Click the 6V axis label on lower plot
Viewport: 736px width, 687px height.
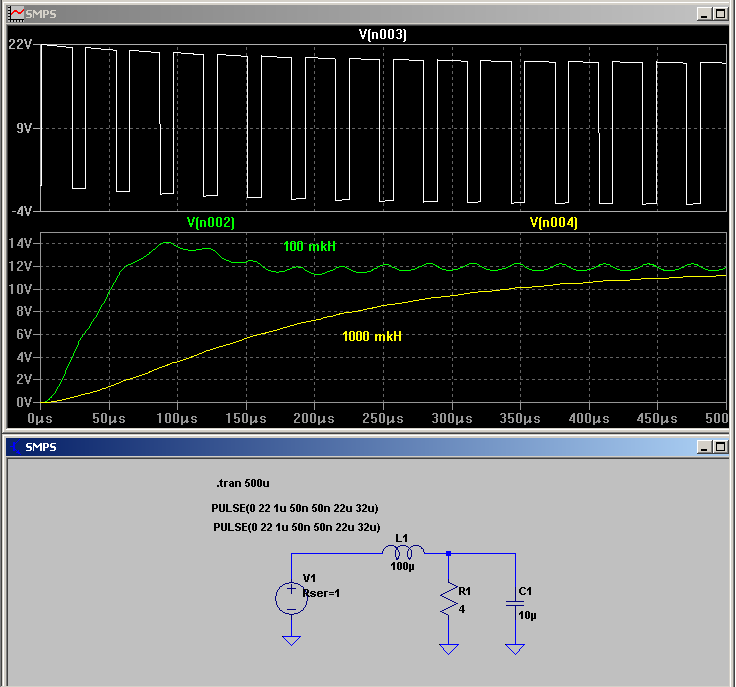[24, 335]
